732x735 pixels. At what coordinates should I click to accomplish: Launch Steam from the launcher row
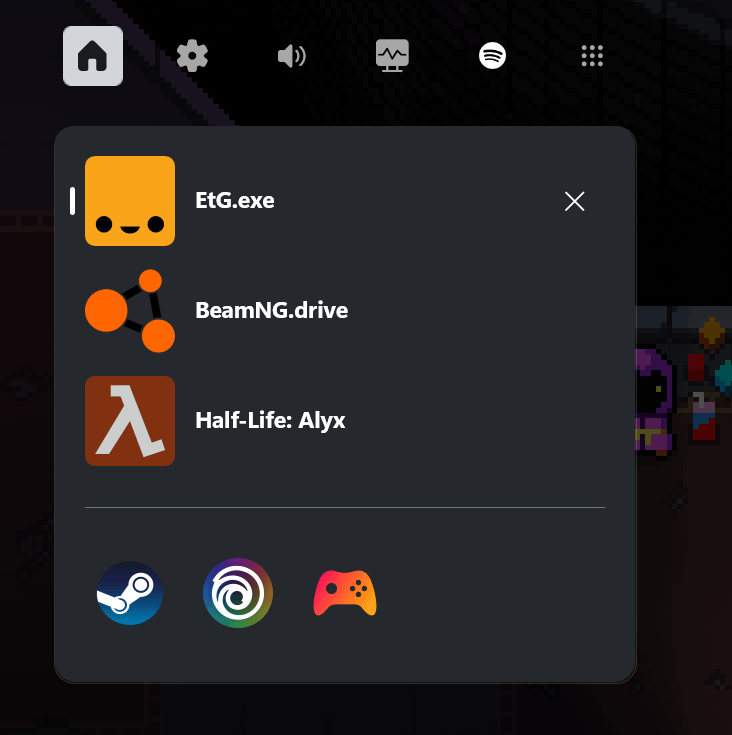click(130, 593)
